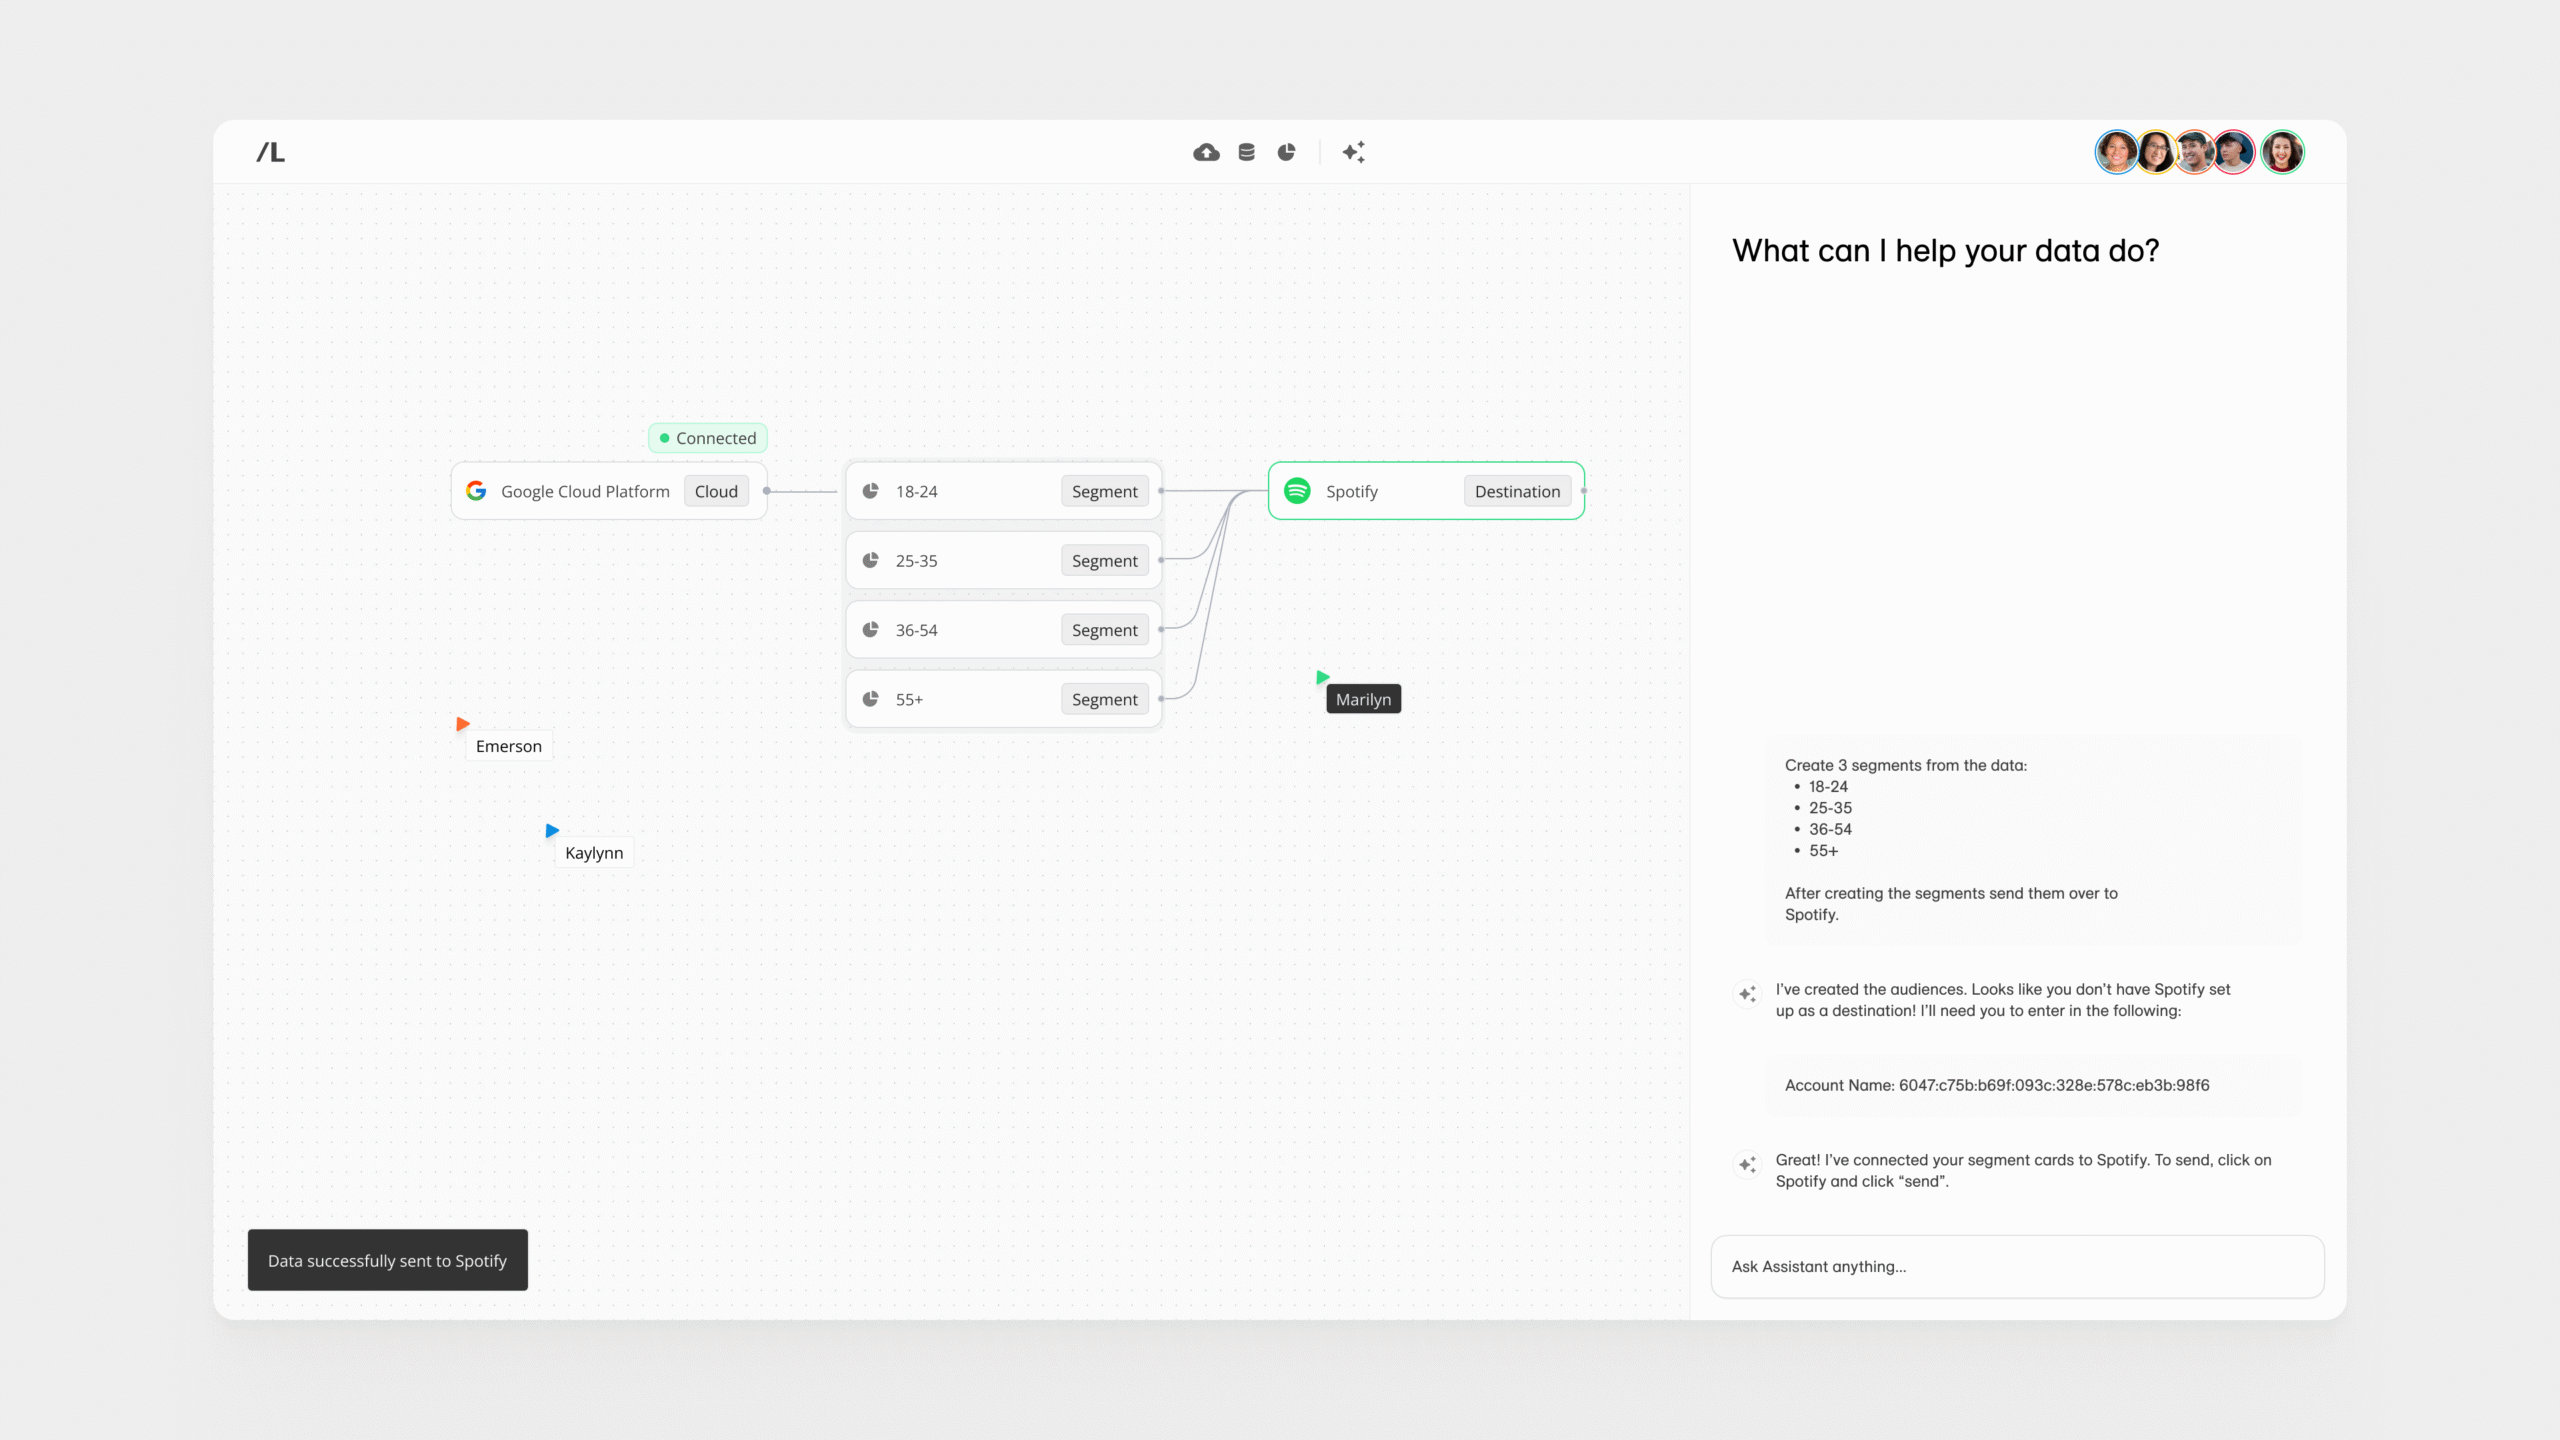The height and width of the screenshot is (1440, 2560).
Task: Click the last collaborator avatar with the green ring
Action: (2282, 152)
